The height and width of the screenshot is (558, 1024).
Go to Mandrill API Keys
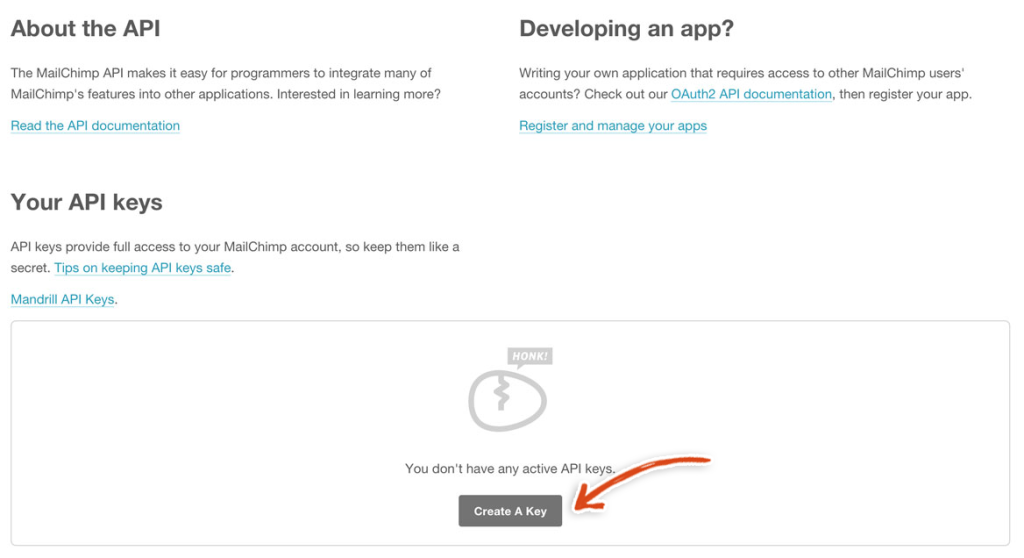click(x=63, y=299)
